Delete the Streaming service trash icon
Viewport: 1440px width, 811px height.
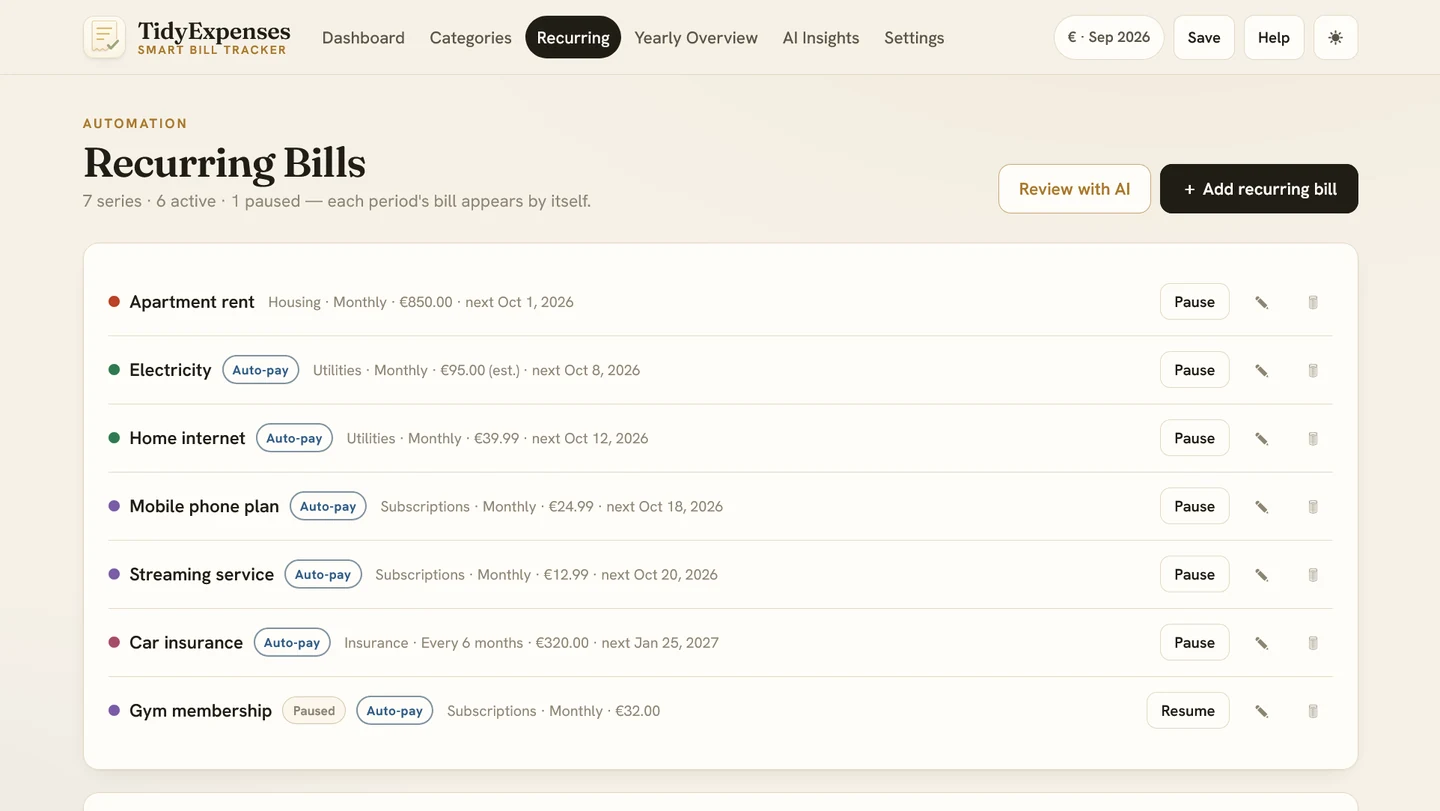1313,574
